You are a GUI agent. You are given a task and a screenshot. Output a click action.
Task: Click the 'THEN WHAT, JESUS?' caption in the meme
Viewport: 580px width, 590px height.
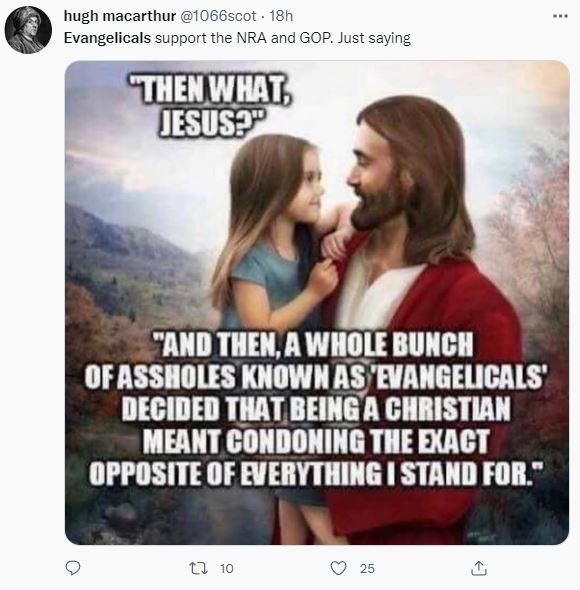pos(212,107)
